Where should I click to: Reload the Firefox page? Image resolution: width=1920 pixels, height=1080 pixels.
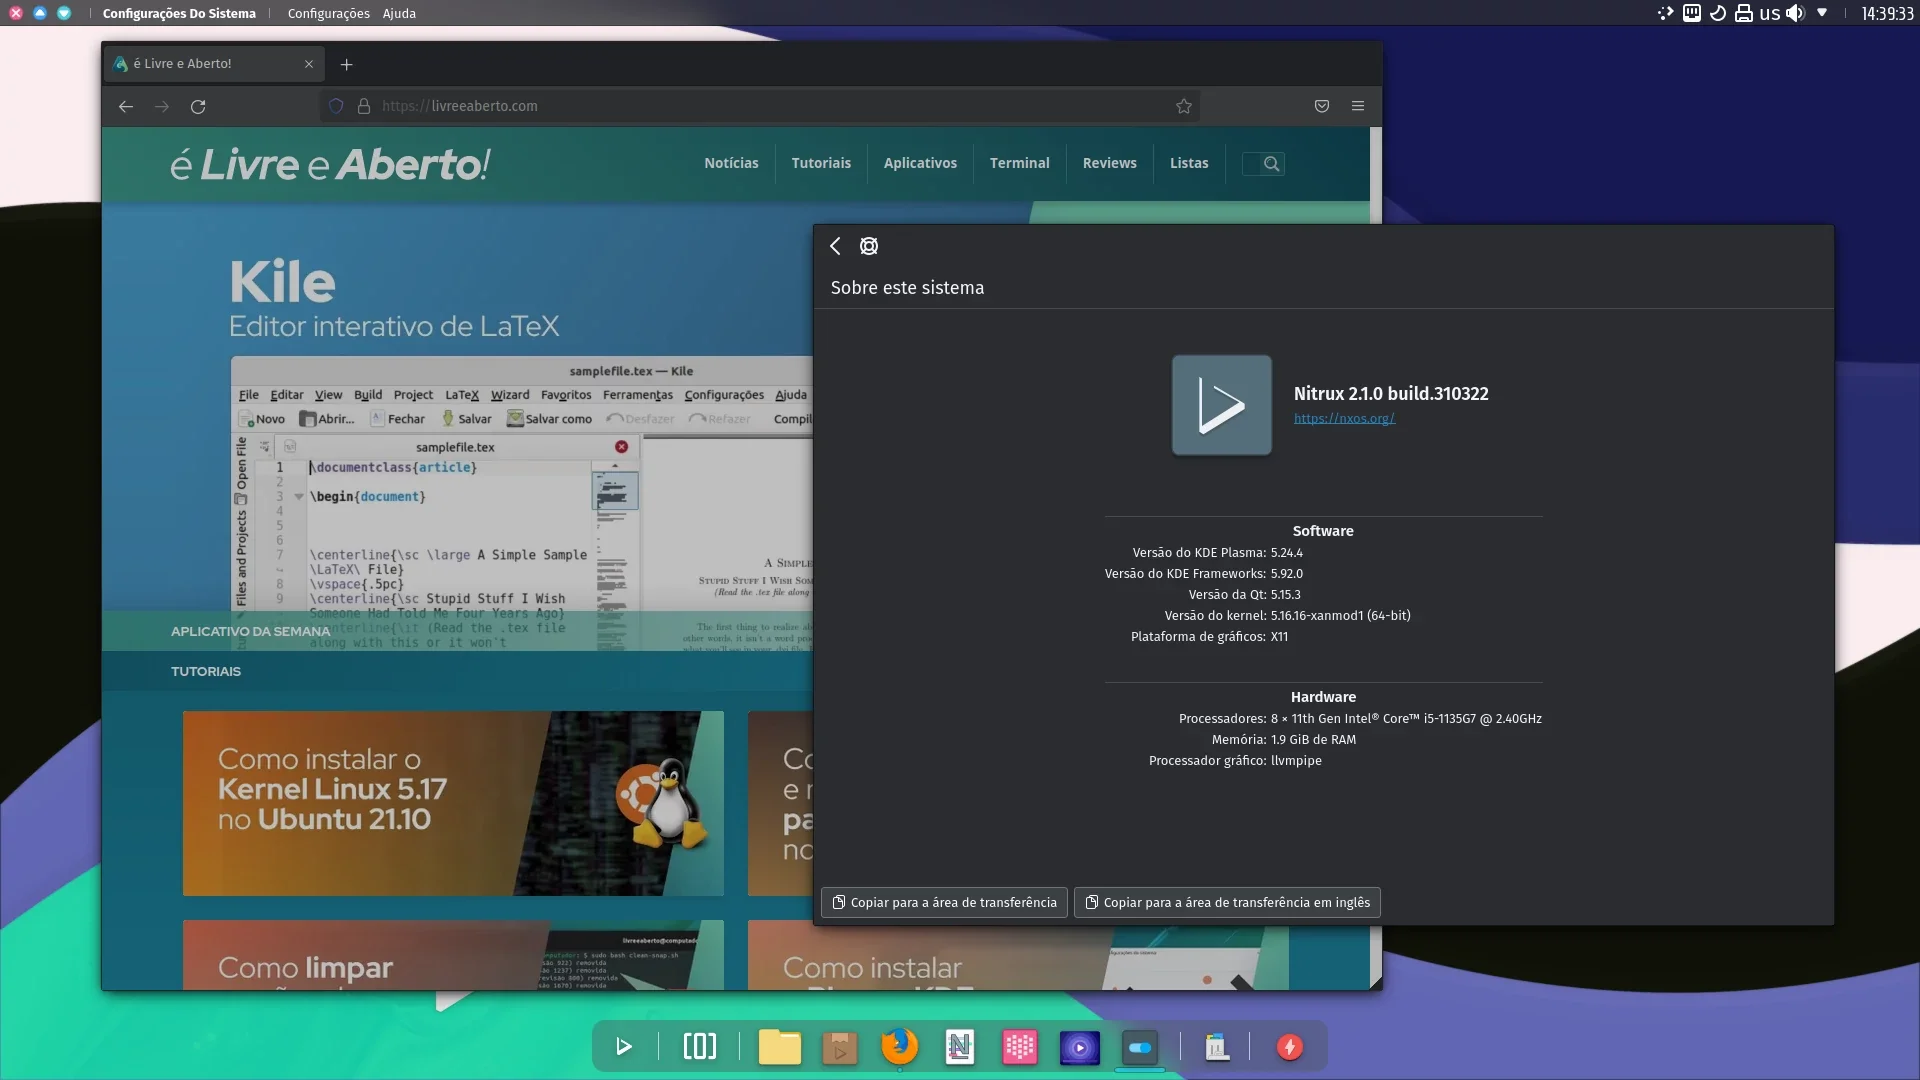tap(198, 106)
